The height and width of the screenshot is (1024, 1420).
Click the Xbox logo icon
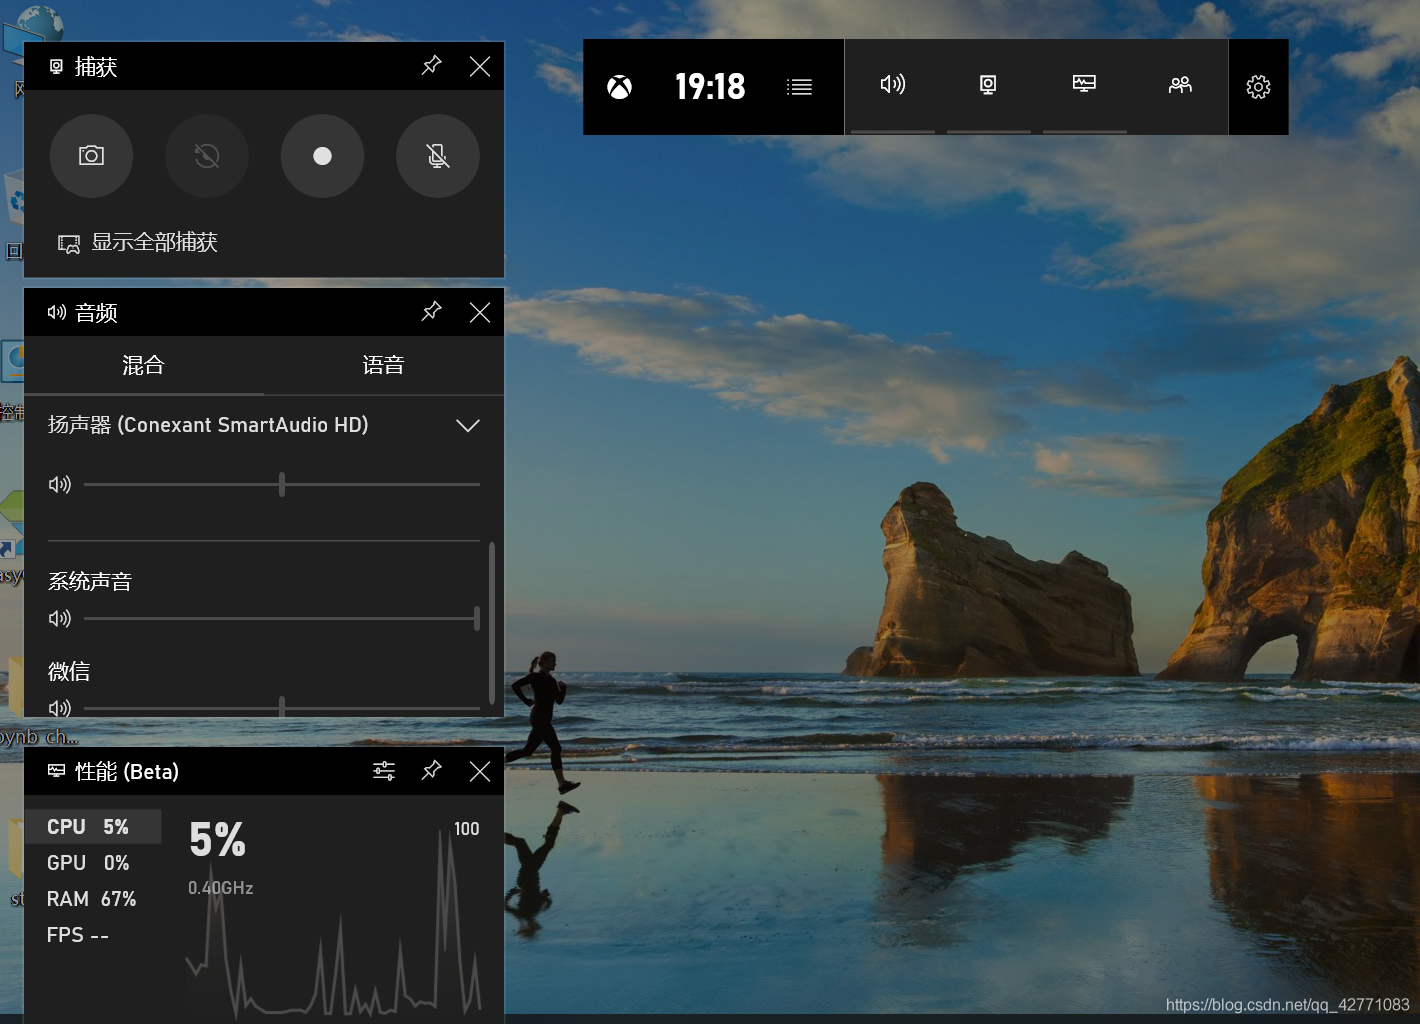point(620,87)
